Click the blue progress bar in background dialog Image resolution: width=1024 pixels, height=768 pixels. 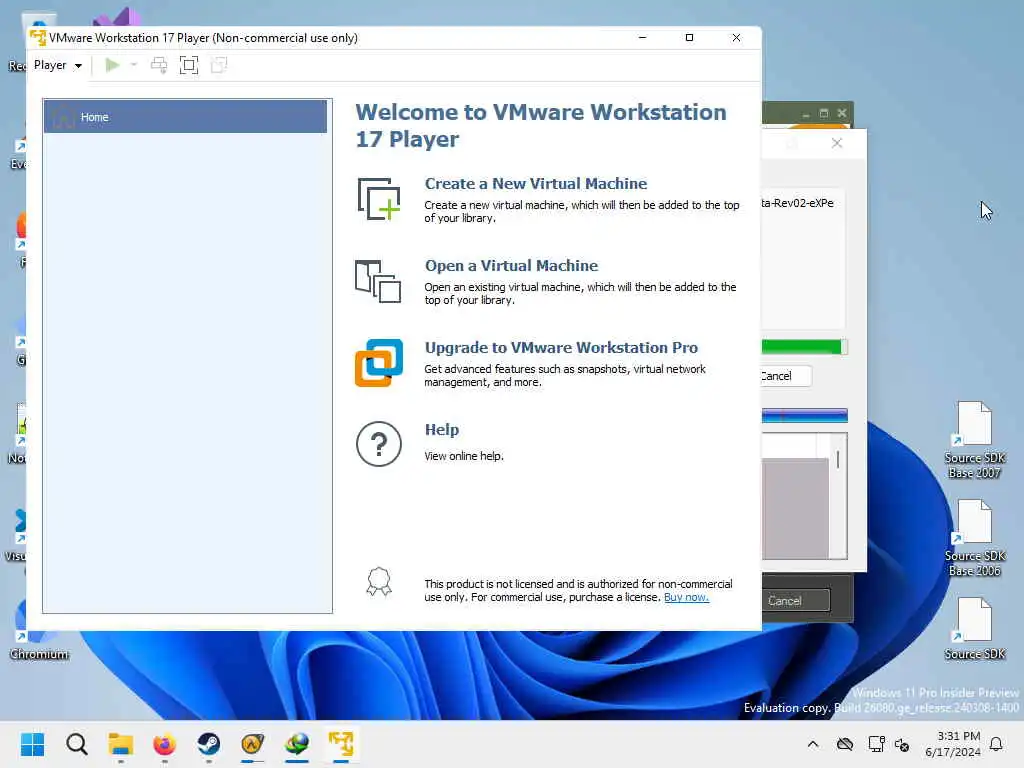(x=805, y=416)
